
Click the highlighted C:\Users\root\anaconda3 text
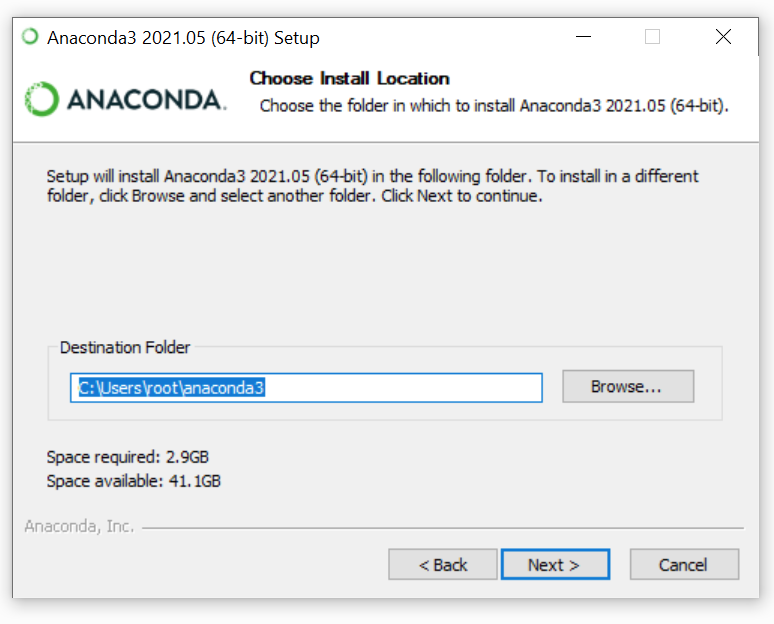(x=172, y=388)
